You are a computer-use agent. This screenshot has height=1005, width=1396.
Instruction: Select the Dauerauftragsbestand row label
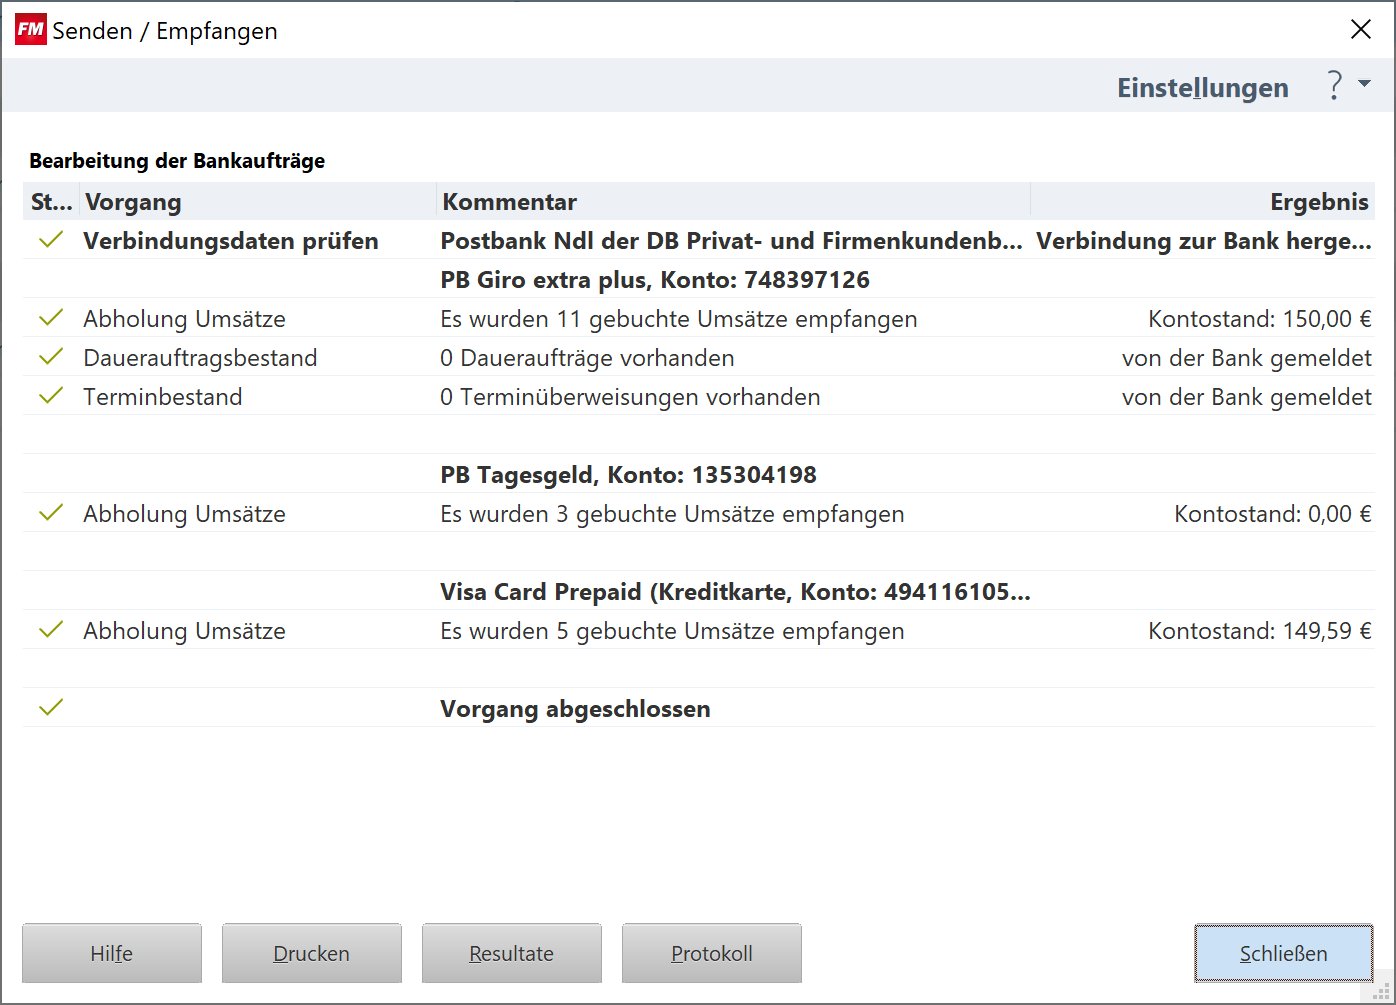pyautogui.click(x=200, y=358)
